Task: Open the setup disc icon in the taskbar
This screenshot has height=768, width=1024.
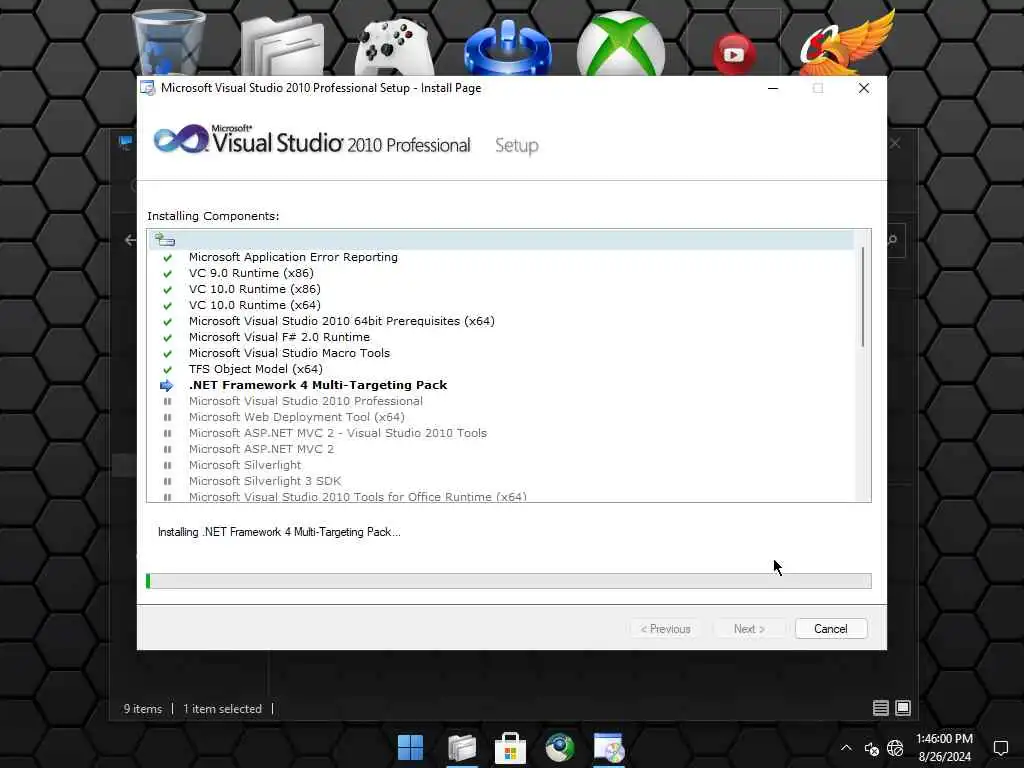Action: click(x=609, y=748)
